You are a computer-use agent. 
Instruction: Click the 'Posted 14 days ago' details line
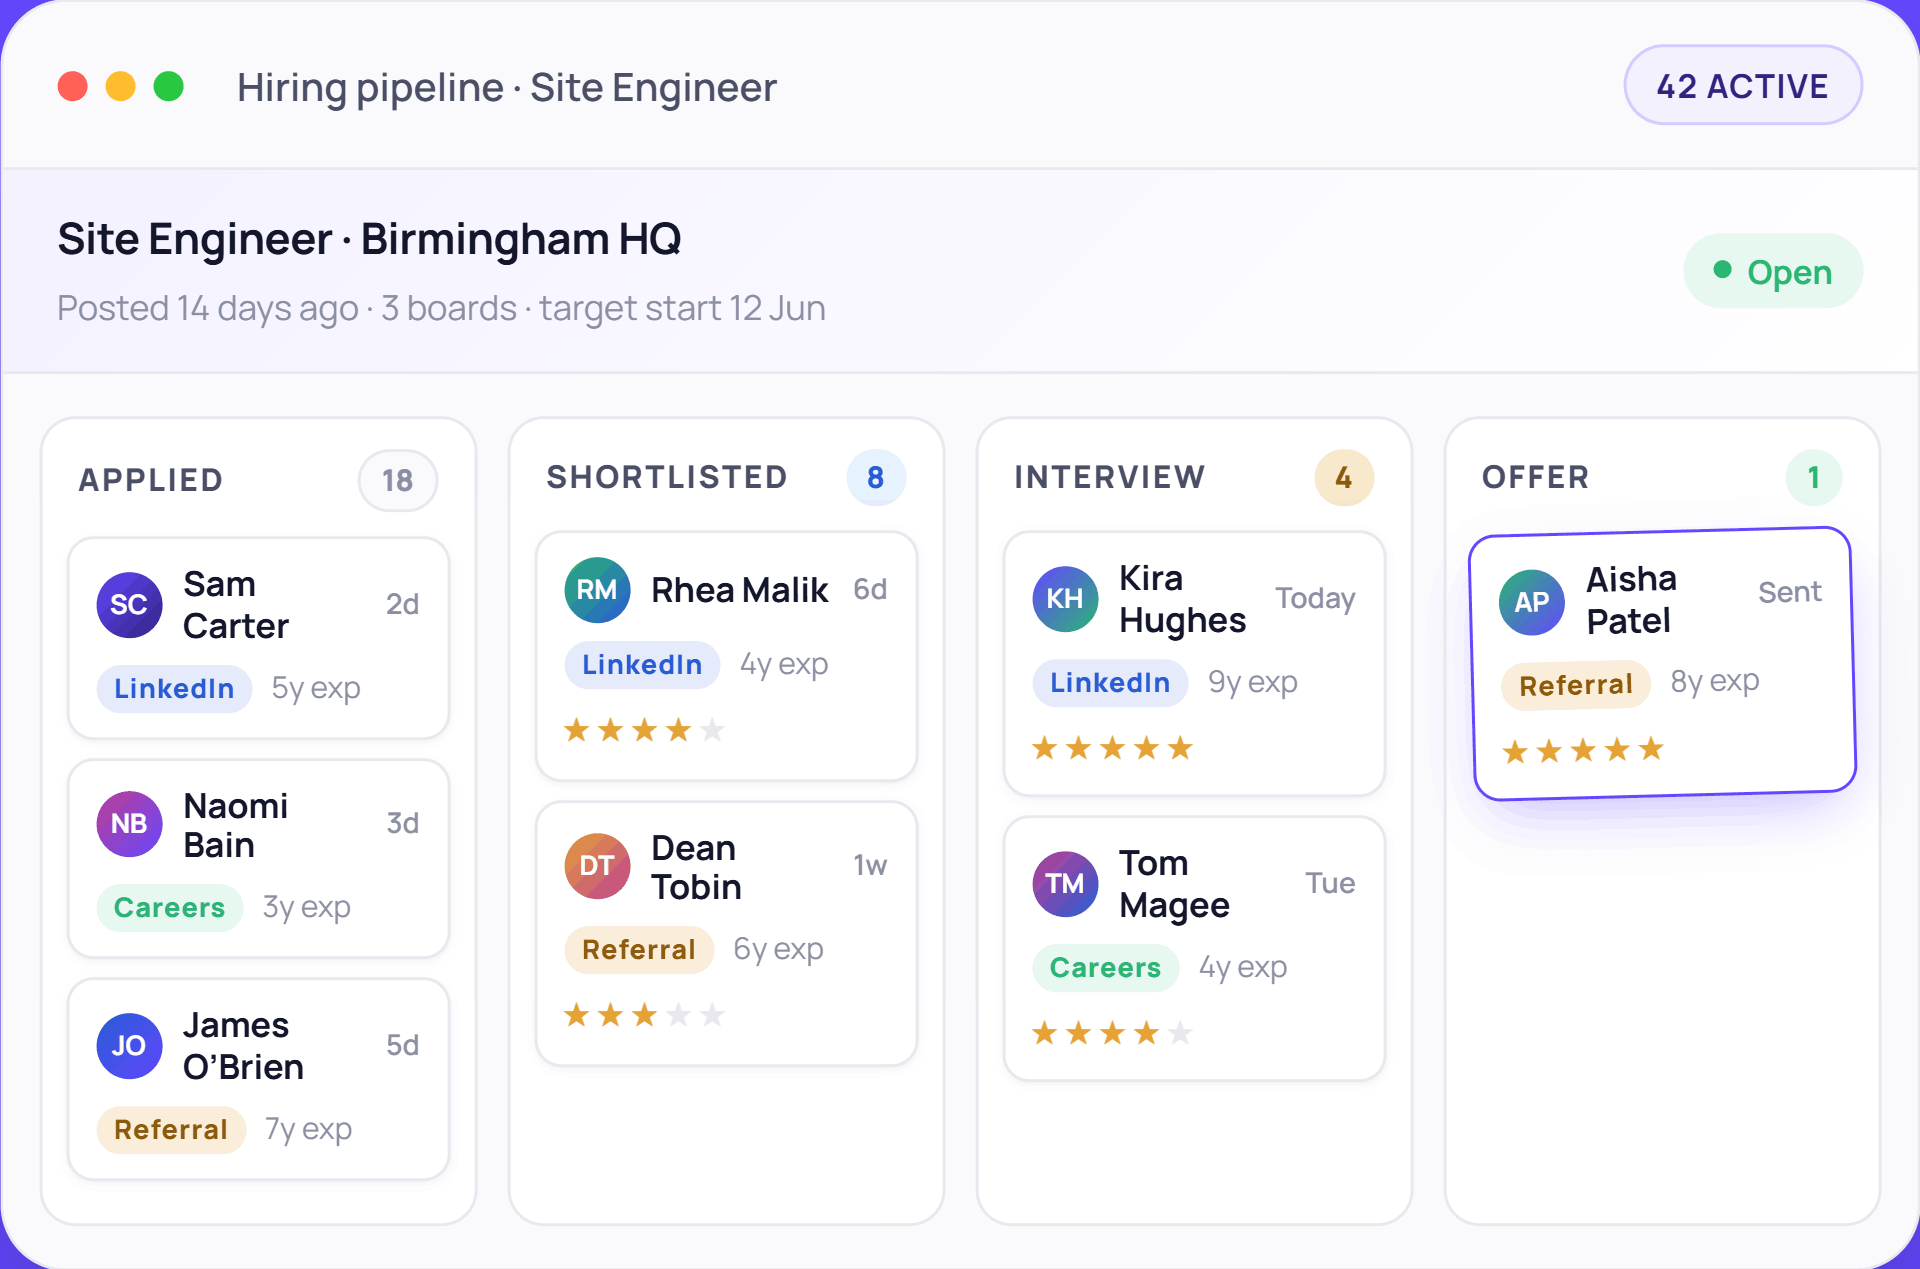pos(441,309)
